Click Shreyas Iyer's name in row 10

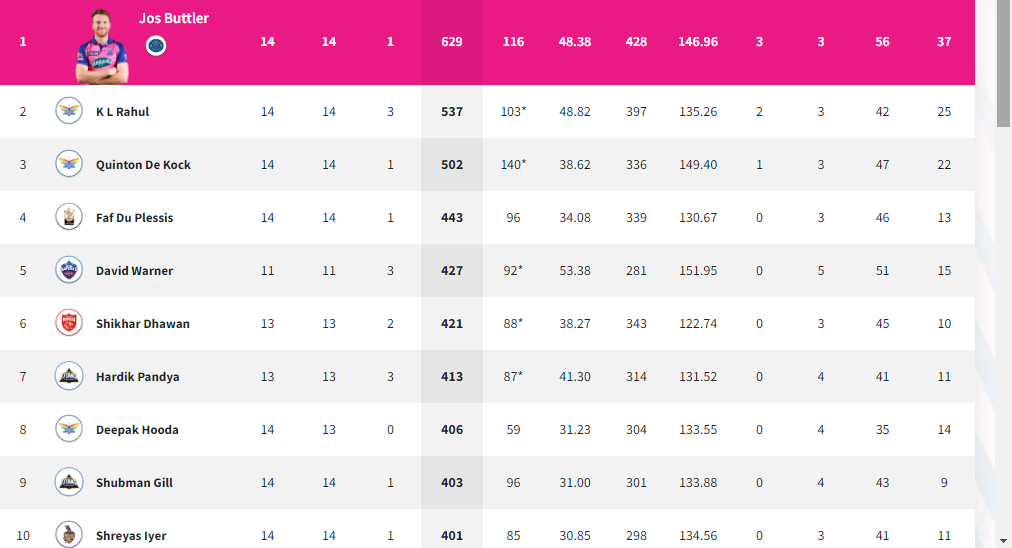(x=131, y=536)
